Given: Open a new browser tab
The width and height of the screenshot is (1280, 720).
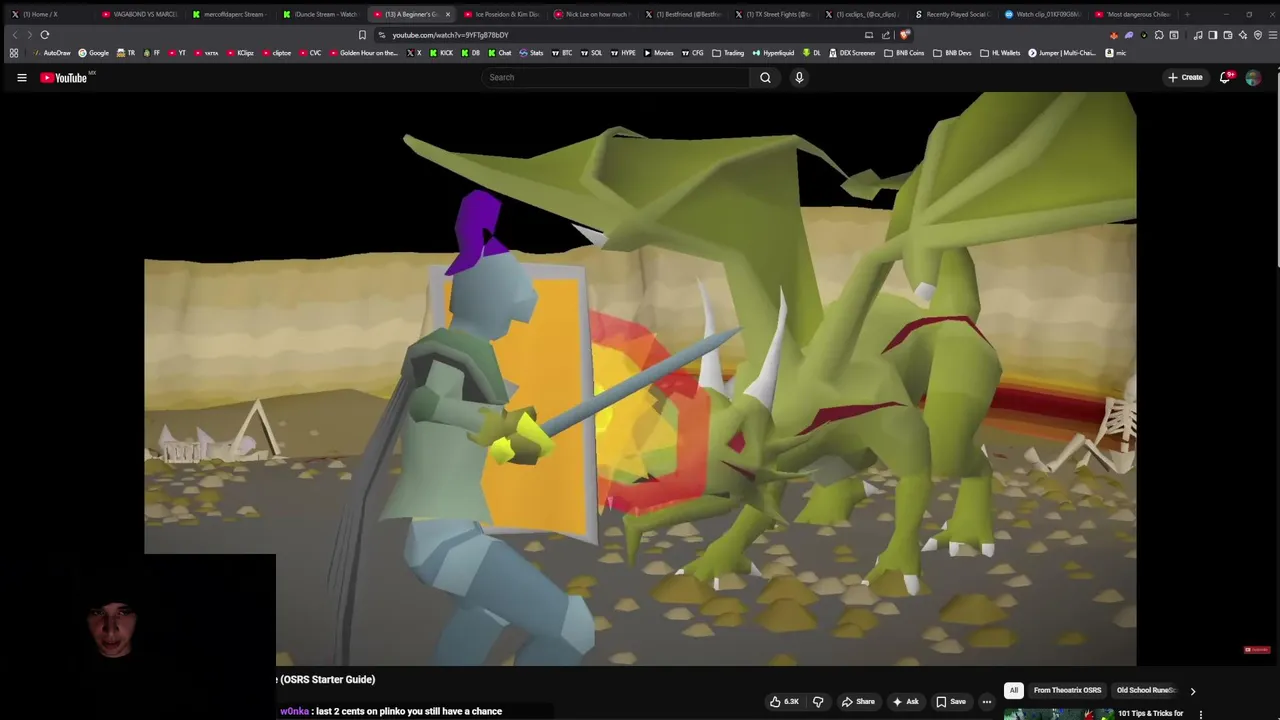Looking at the screenshot, I should coord(1187,14).
